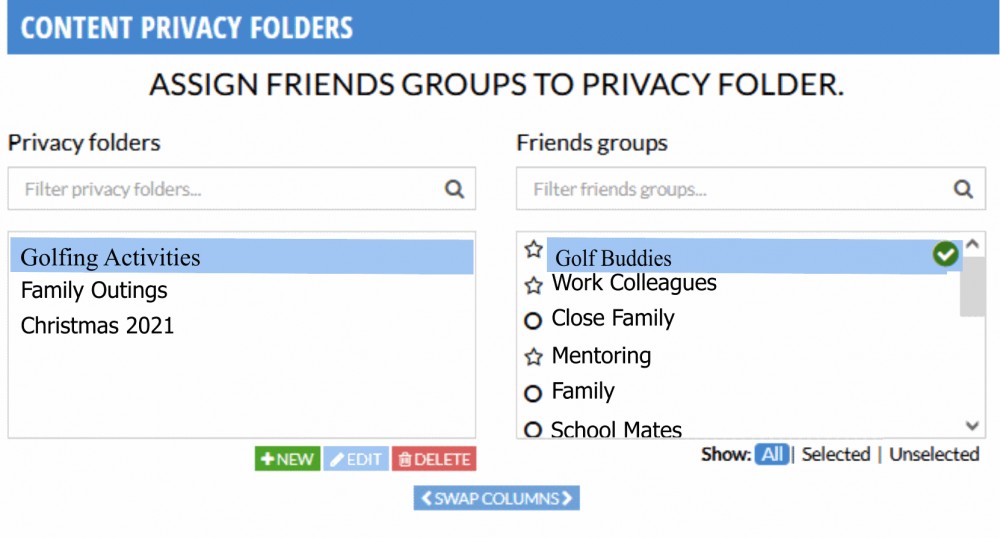Click the down arrow of friends list scrollbar
This screenshot has width=1000, height=538.
click(973, 425)
